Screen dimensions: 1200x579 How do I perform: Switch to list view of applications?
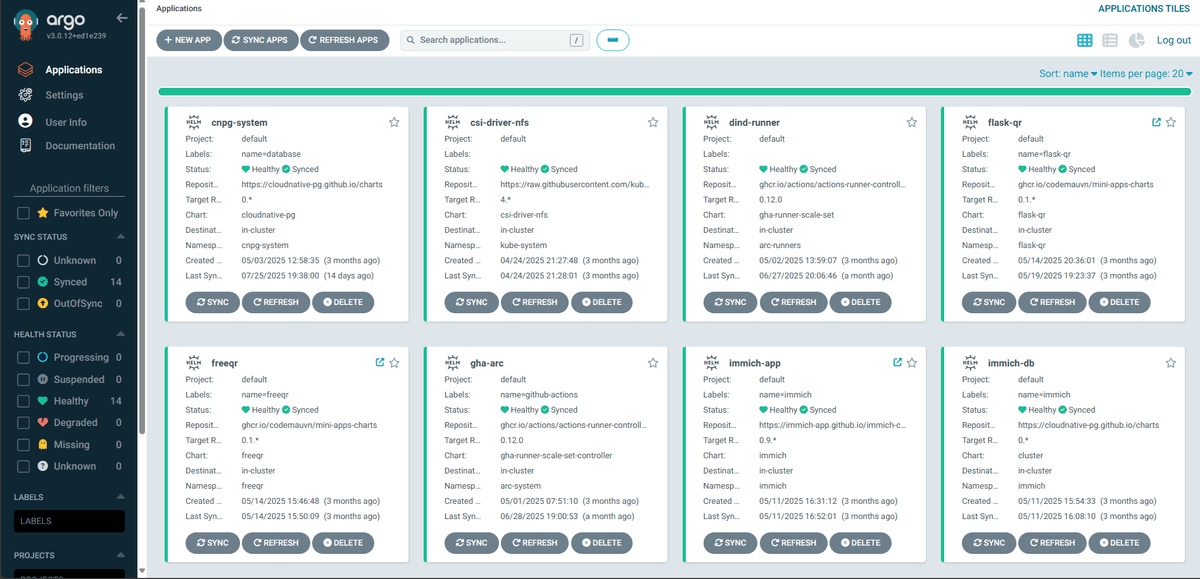tap(1108, 40)
